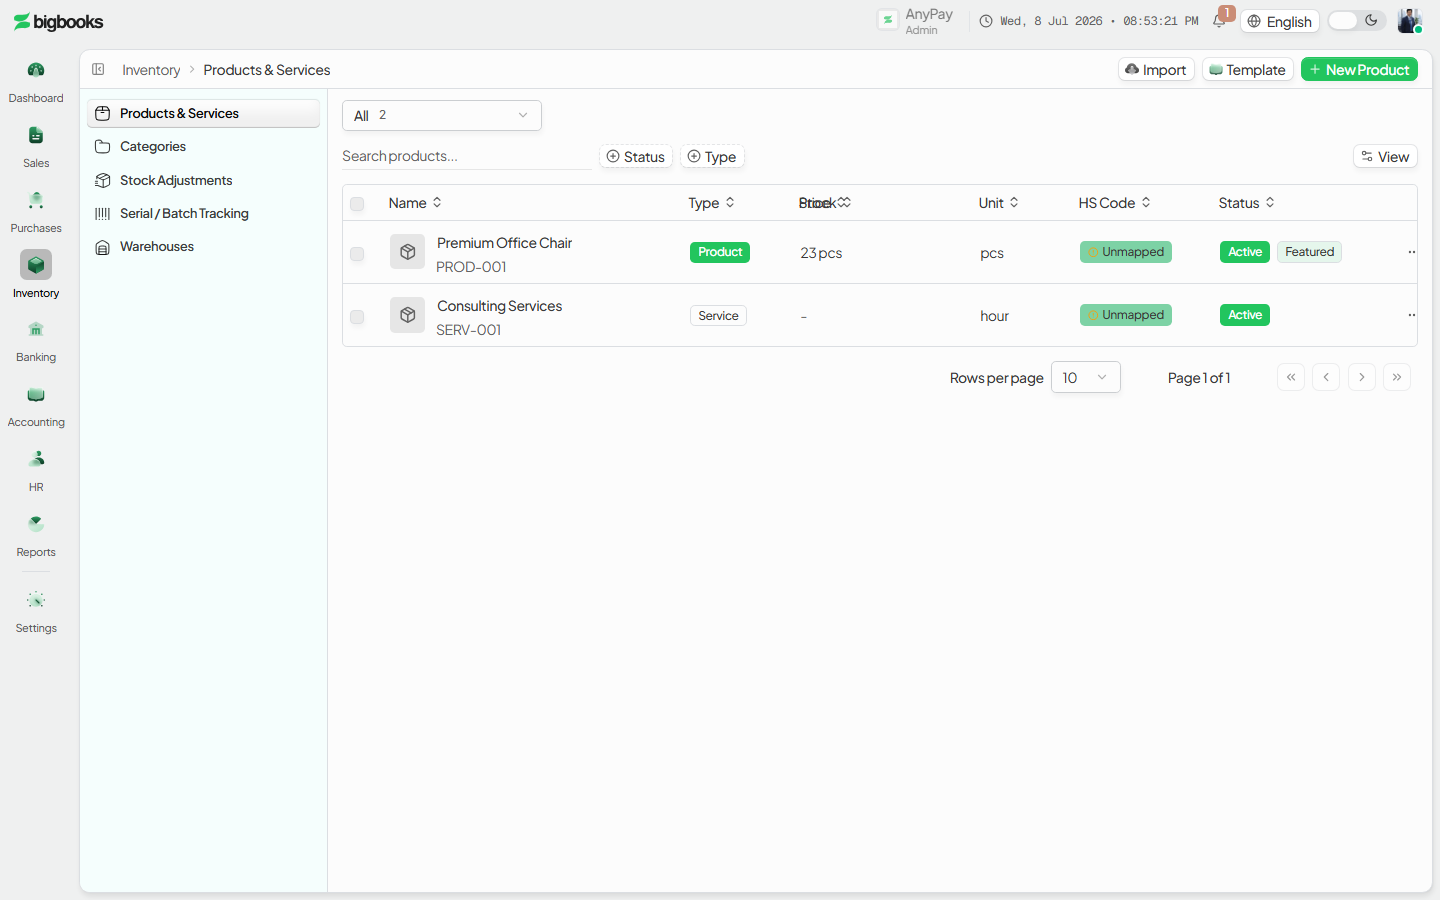Open the Accounting module icon
Viewport: 1440px width, 900px height.
(x=36, y=394)
